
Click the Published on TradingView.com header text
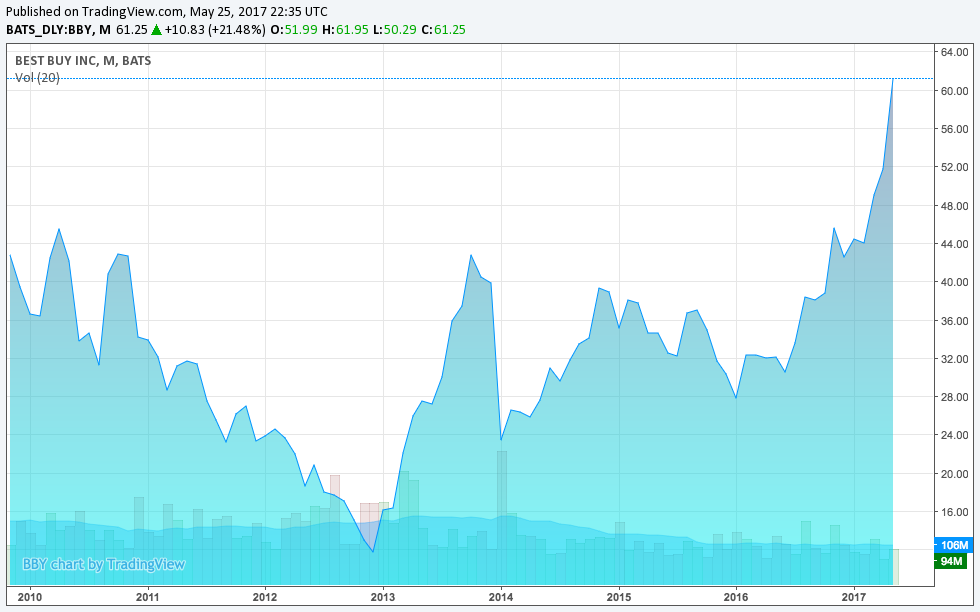point(166,11)
